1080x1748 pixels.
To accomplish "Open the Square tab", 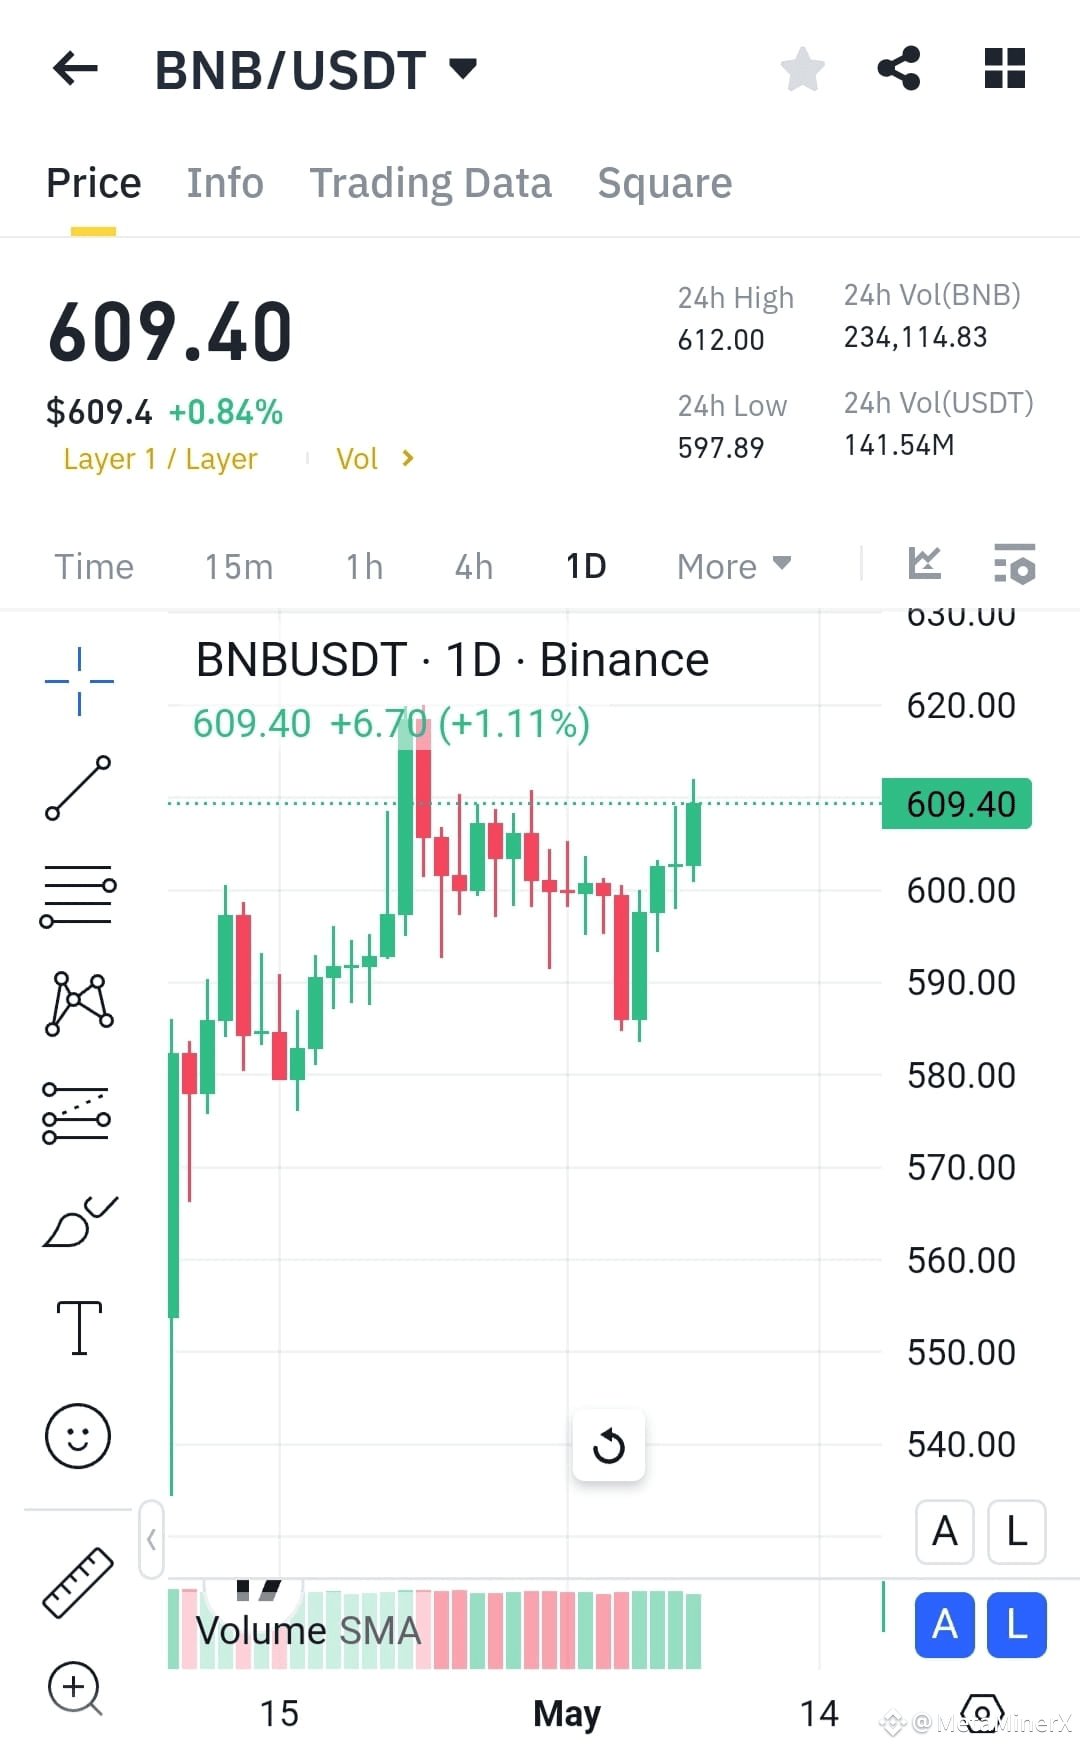I will pyautogui.click(x=664, y=183).
